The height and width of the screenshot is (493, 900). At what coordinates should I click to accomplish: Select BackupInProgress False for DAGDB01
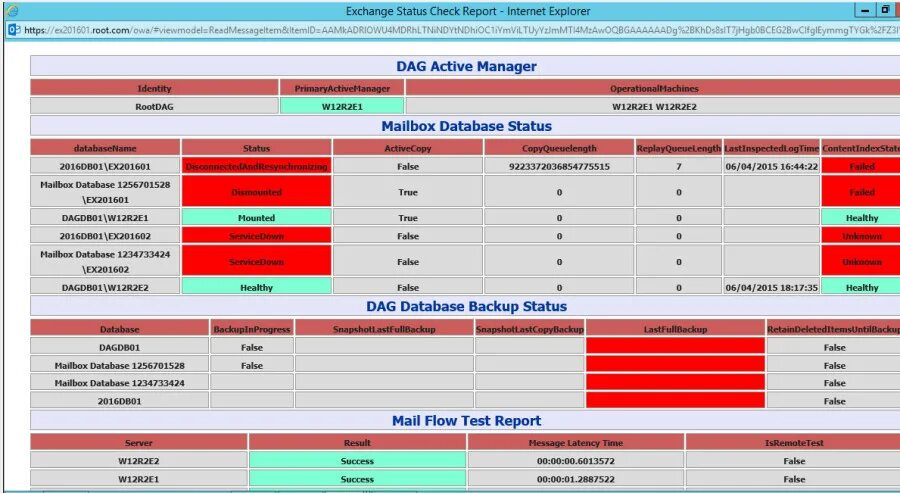coord(252,347)
